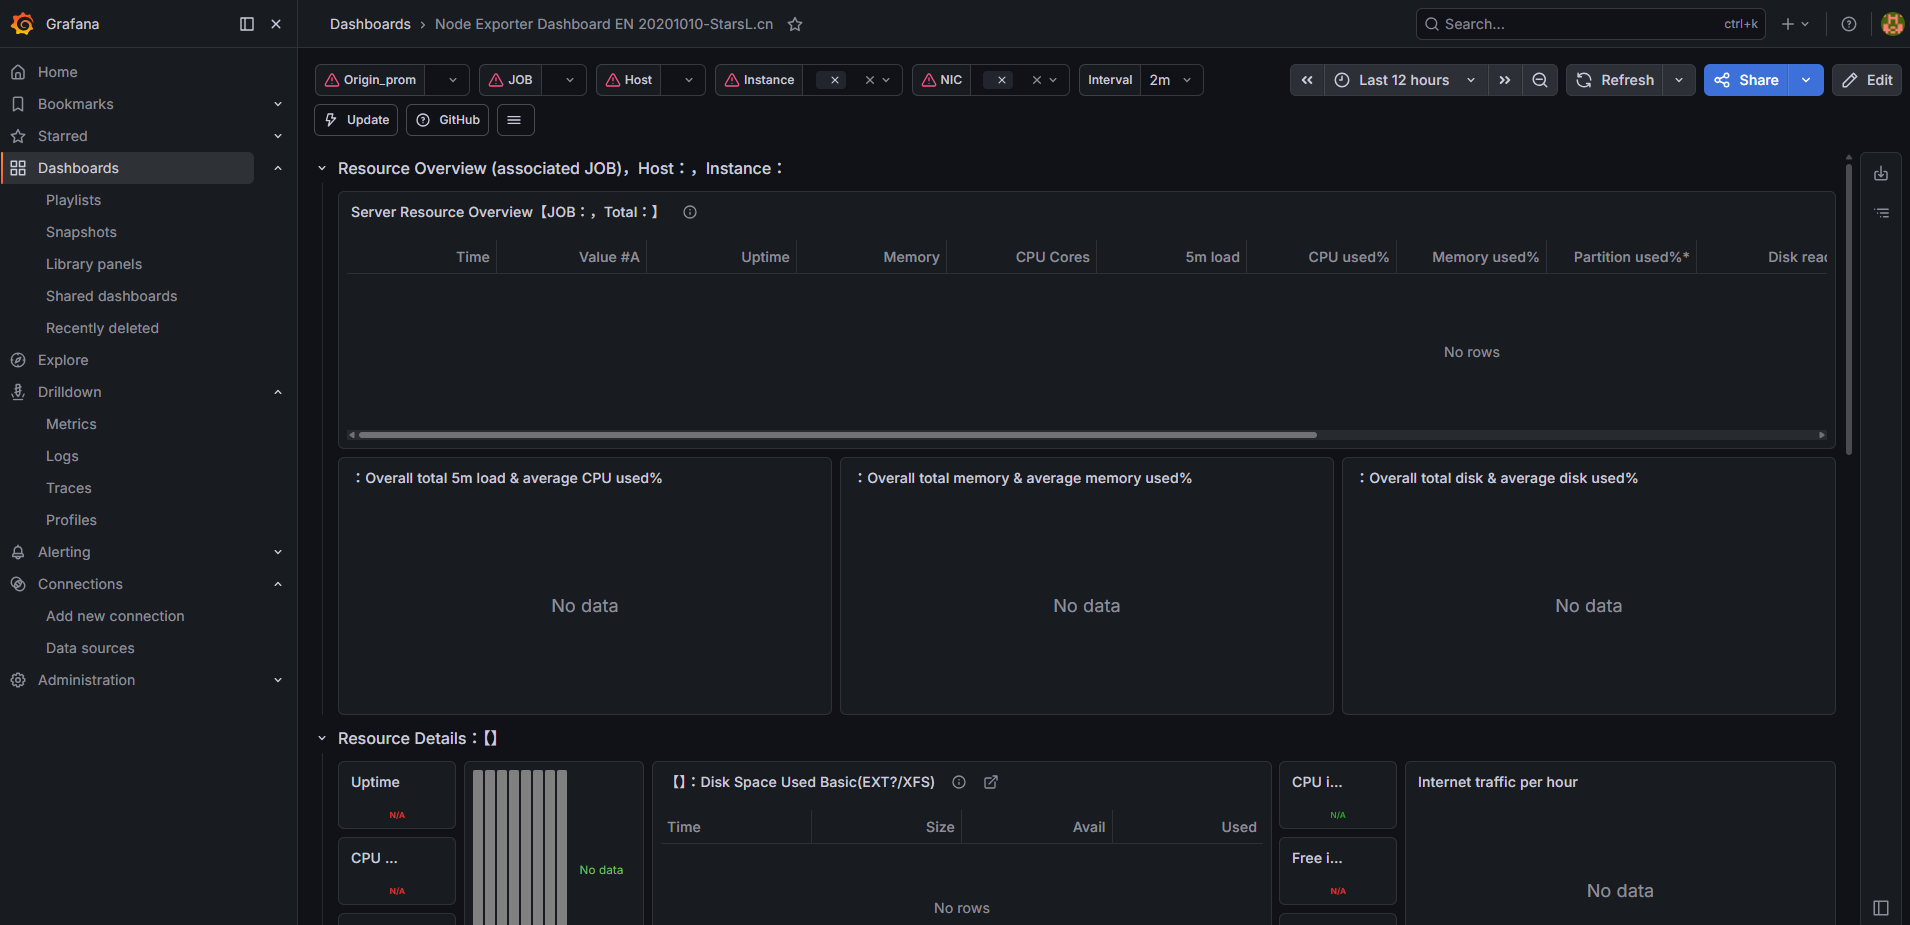This screenshot has height=925, width=1910.
Task: Open Bookmarks in sidebar
Action: pyautogui.click(x=75, y=104)
